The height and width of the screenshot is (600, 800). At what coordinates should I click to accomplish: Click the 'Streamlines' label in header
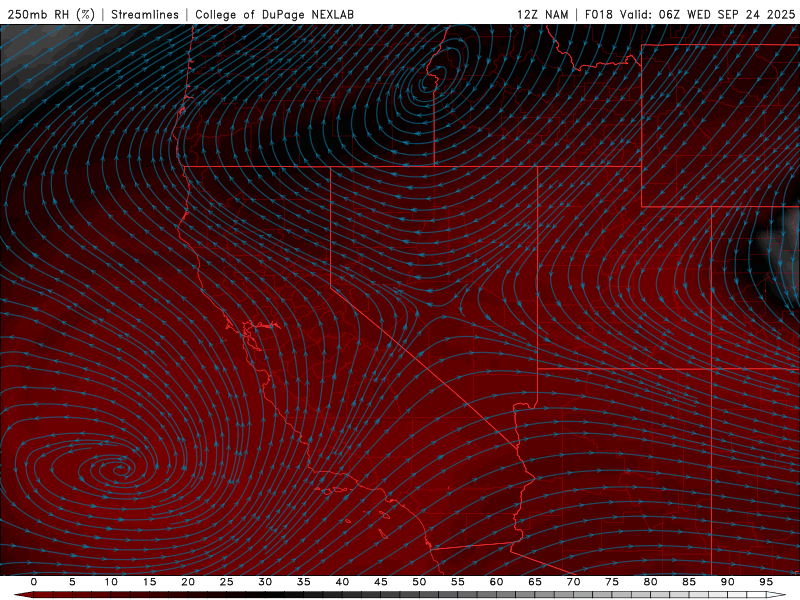pos(145,14)
